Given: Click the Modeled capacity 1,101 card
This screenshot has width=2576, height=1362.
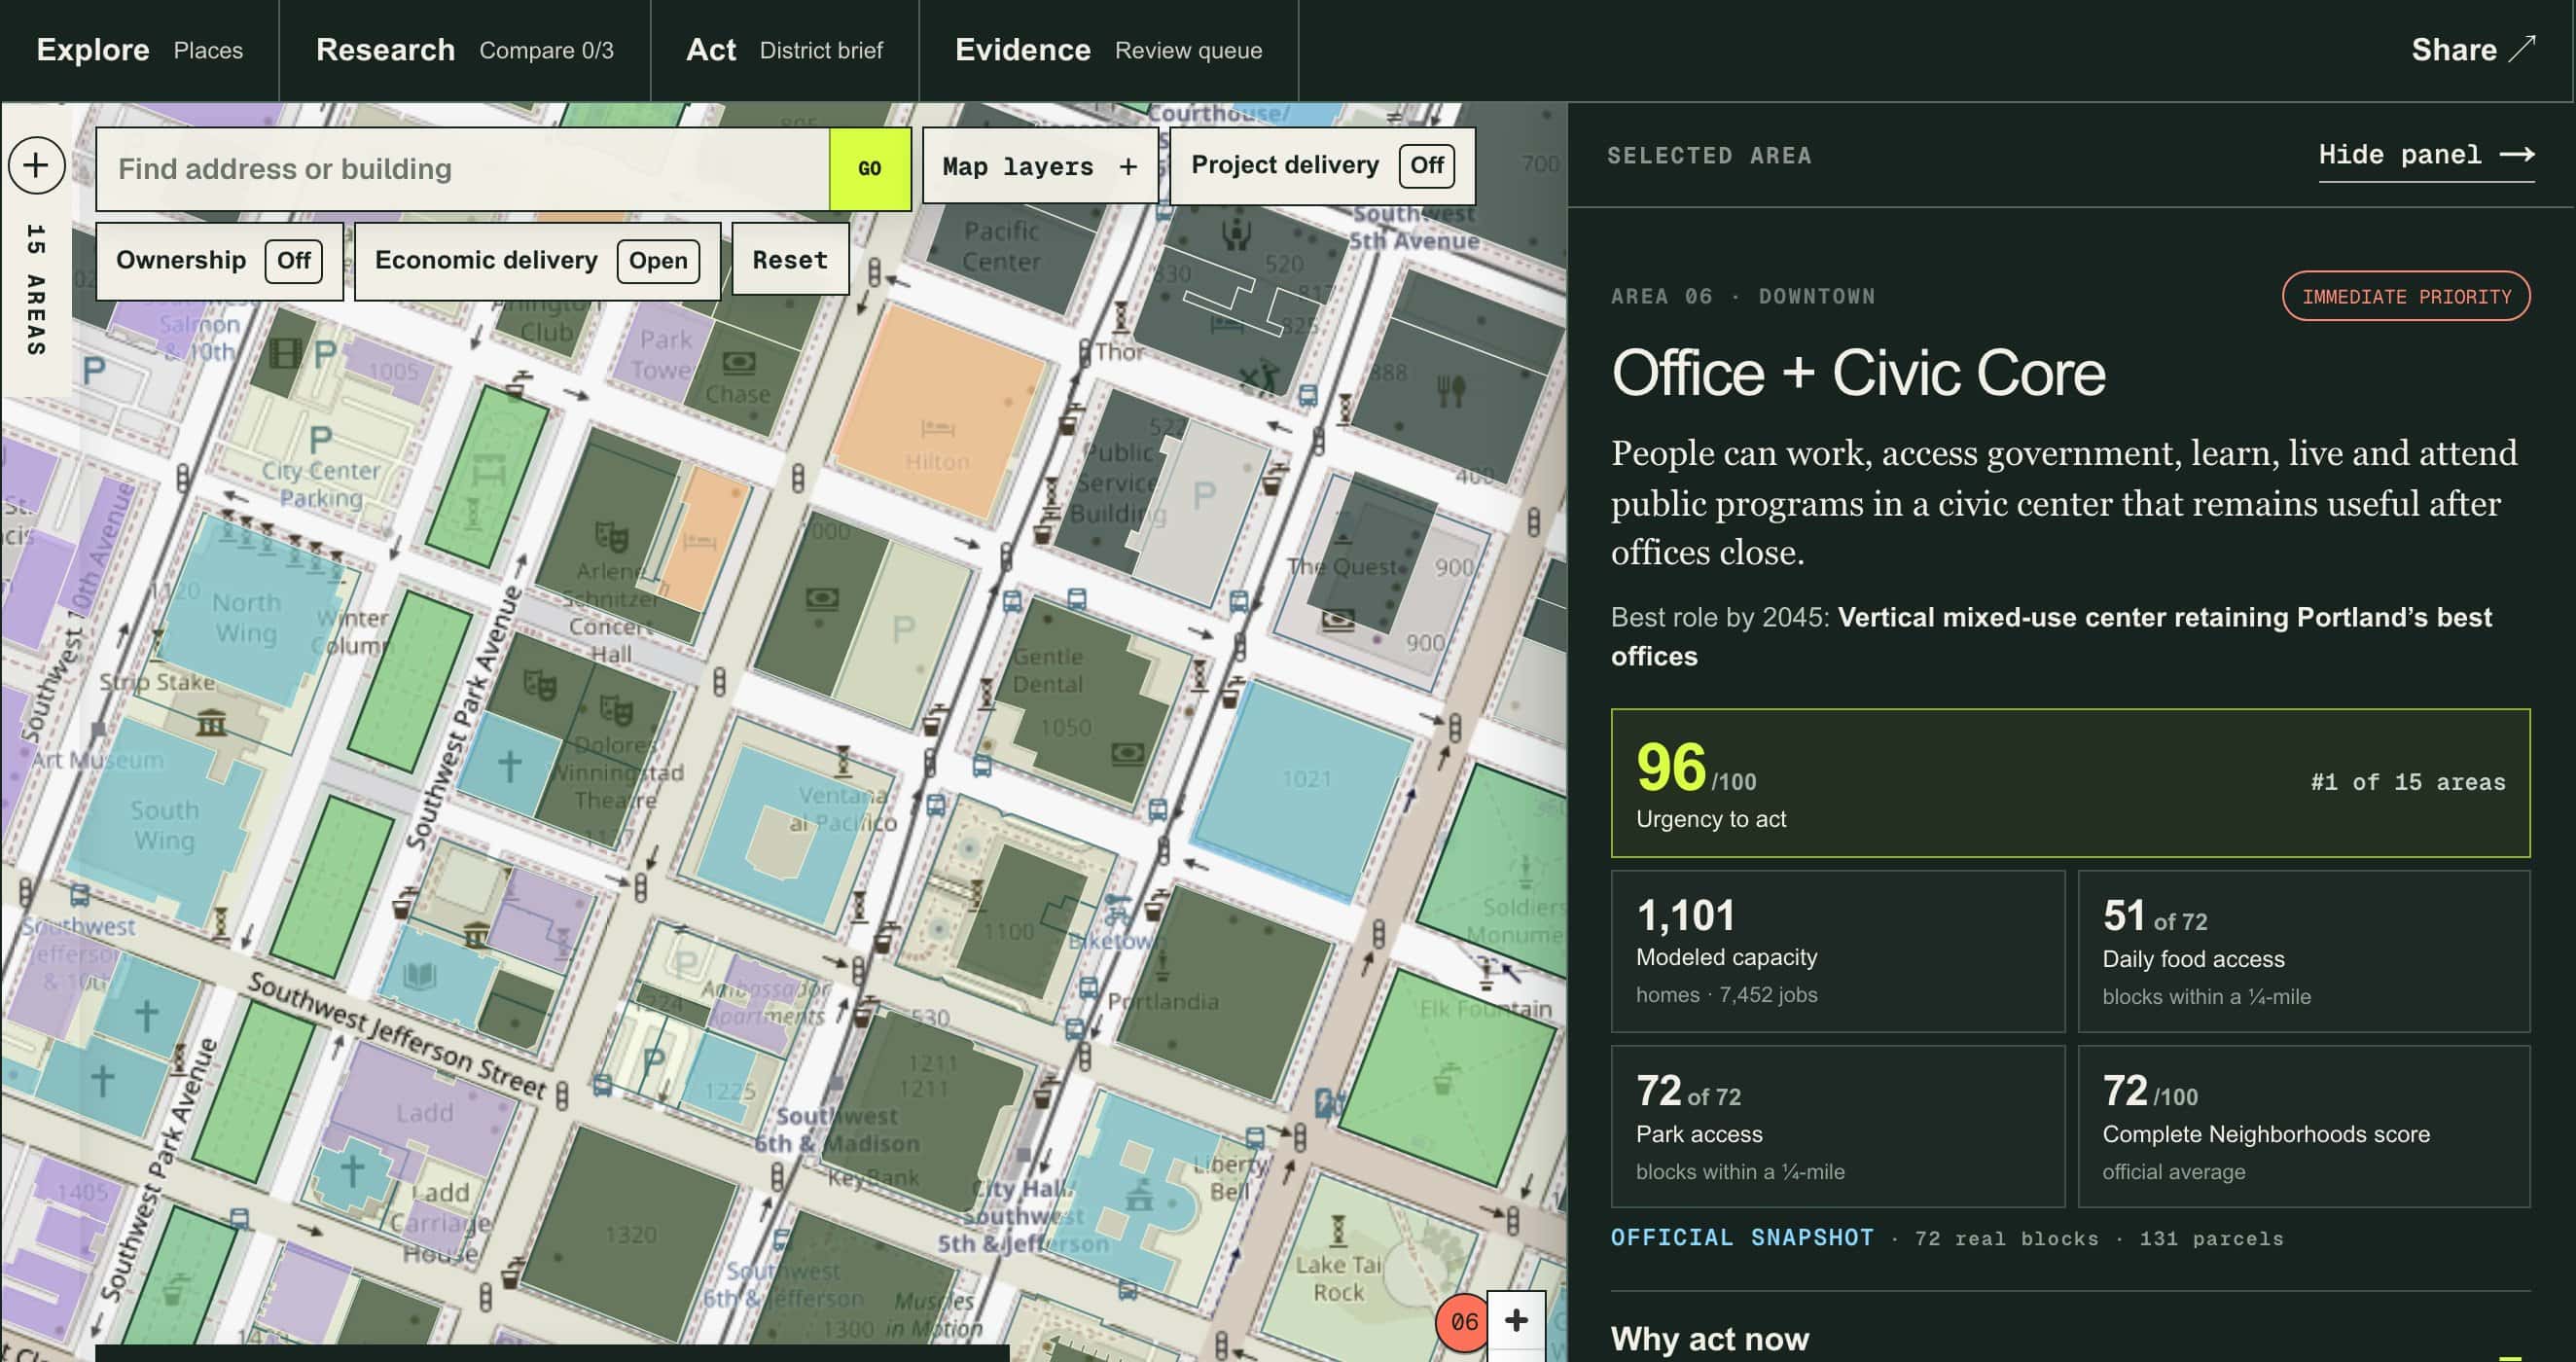Looking at the screenshot, I should pyautogui.click(x=1838, y=951).
